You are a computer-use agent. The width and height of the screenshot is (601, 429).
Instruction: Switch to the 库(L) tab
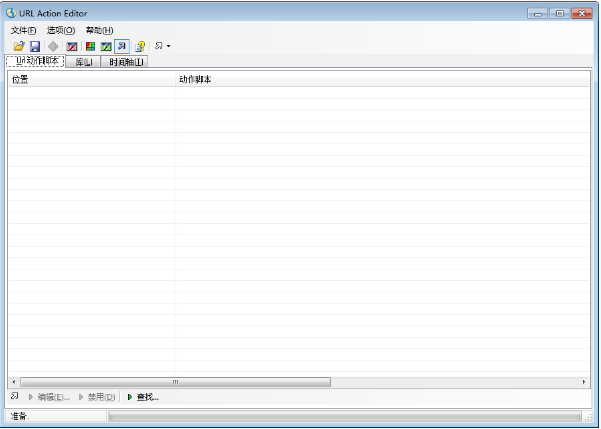coord(84,62)
